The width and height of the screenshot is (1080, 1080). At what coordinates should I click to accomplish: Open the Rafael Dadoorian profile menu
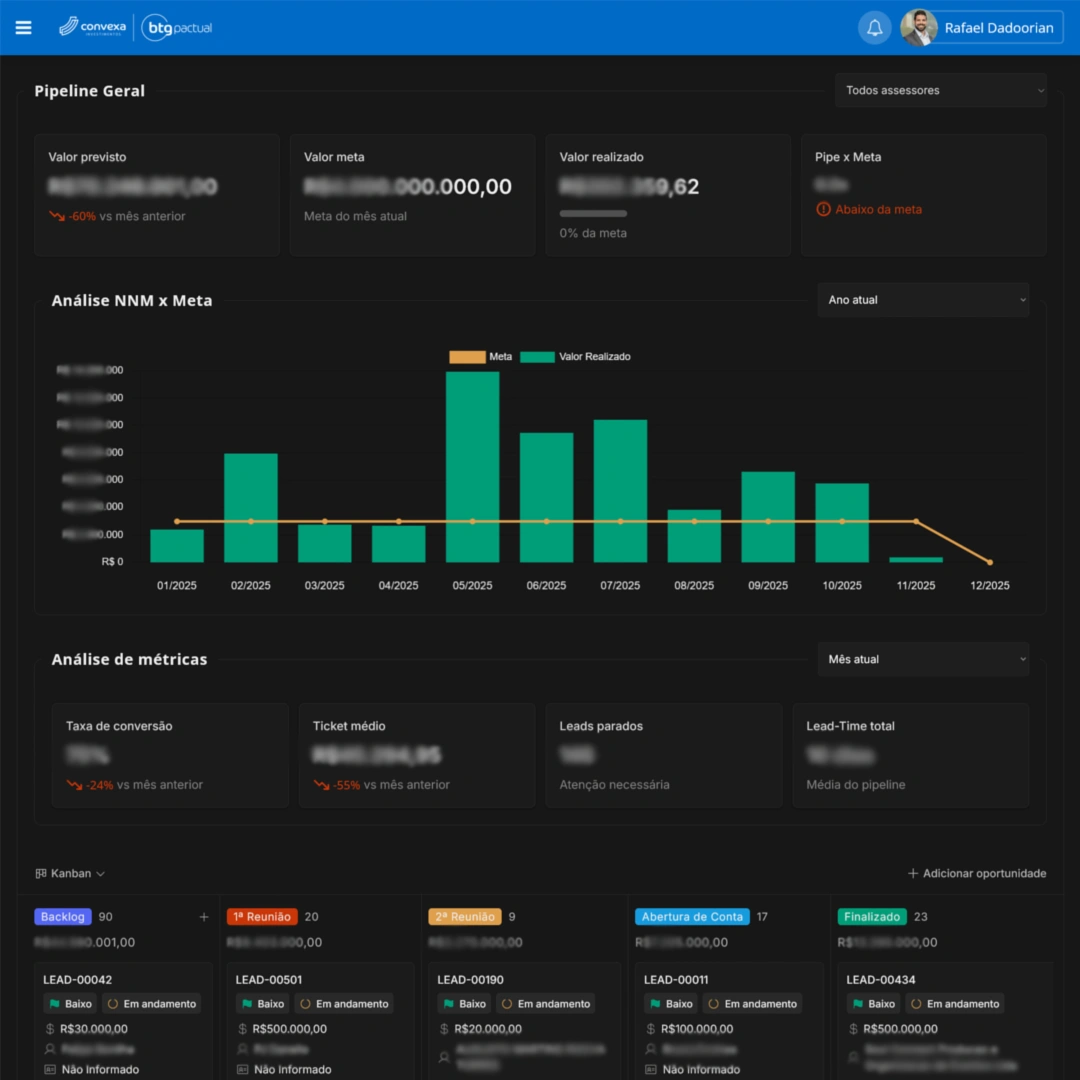(x=980, y=27)
